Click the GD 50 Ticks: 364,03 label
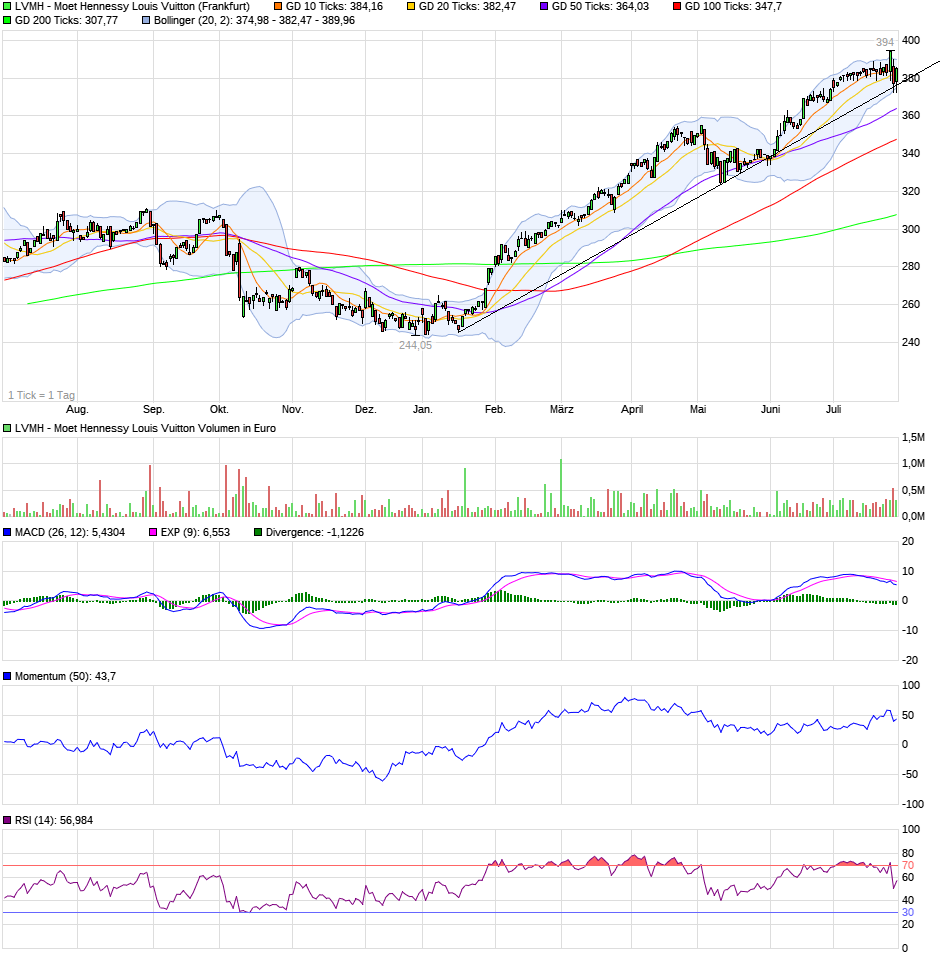This screenshot has height=958, width=940. tap(600, 6)
